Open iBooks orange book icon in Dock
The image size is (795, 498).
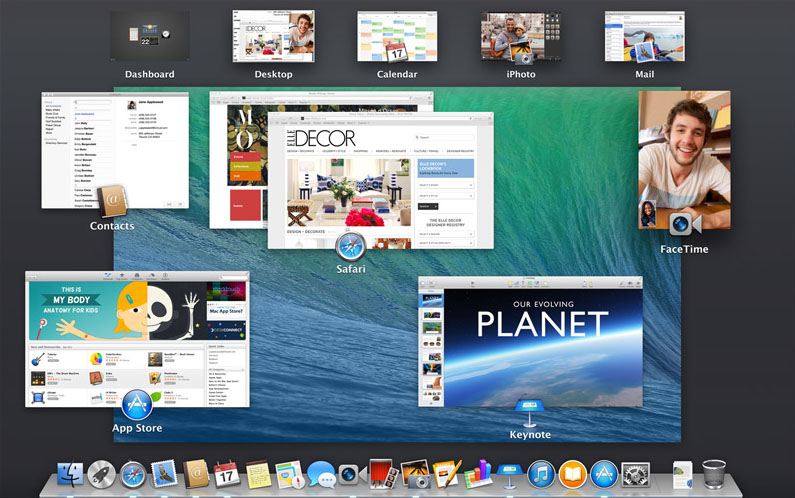(572, 475)
